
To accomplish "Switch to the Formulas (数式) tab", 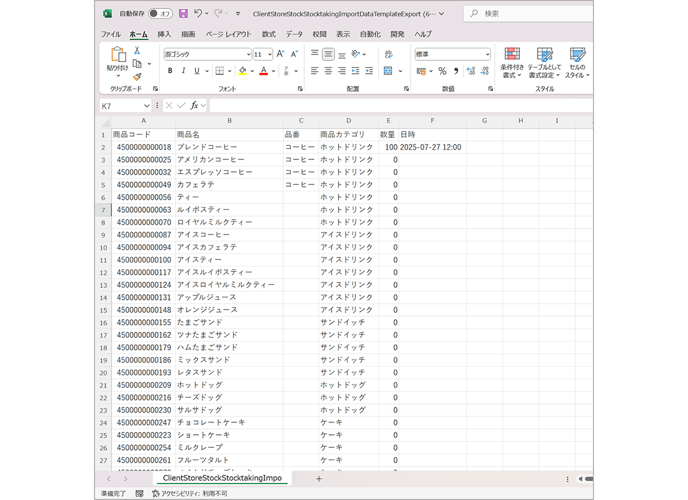I will tap(269, 34).
